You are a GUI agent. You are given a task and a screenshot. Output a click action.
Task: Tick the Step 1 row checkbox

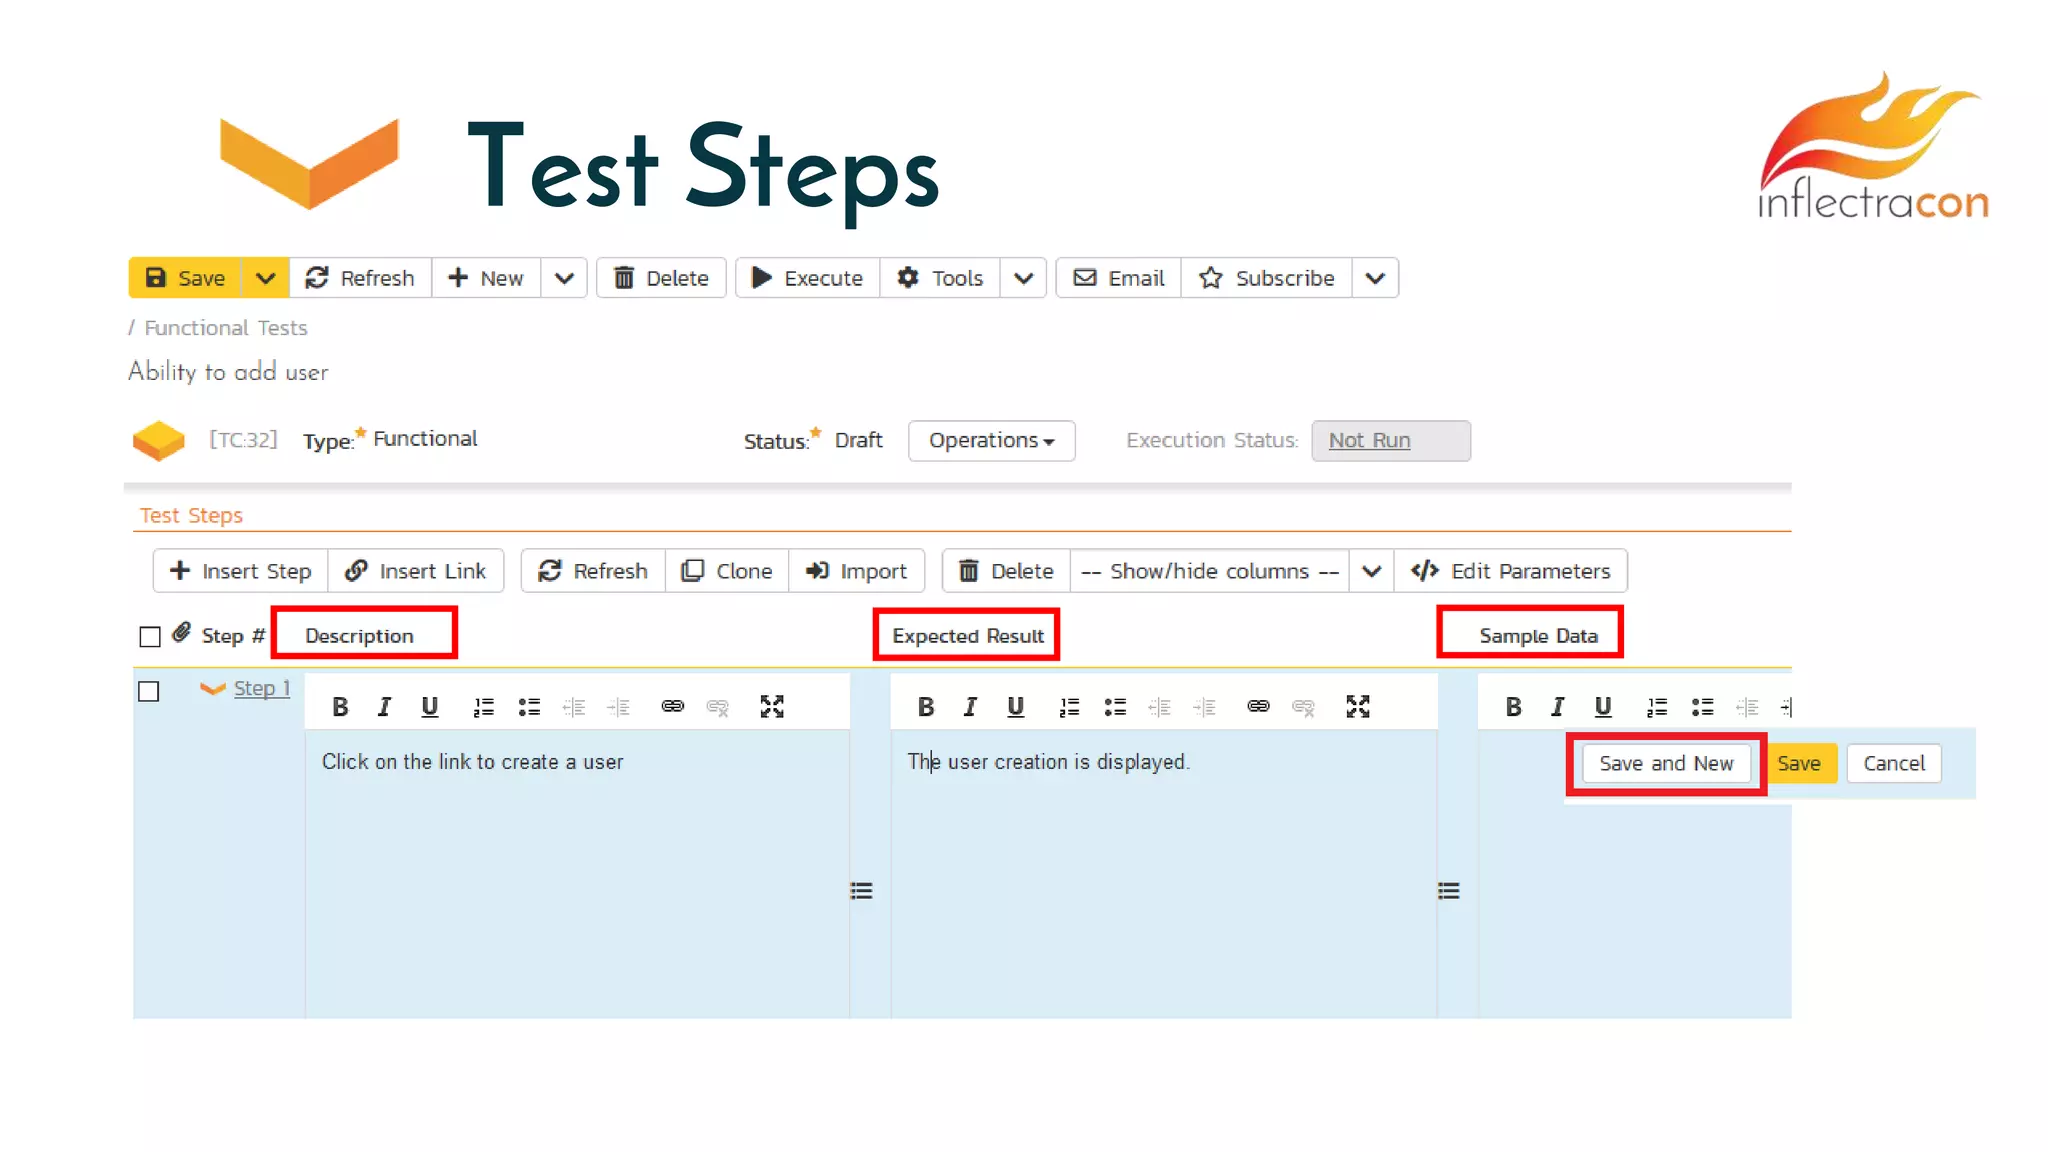click(149, 691)
